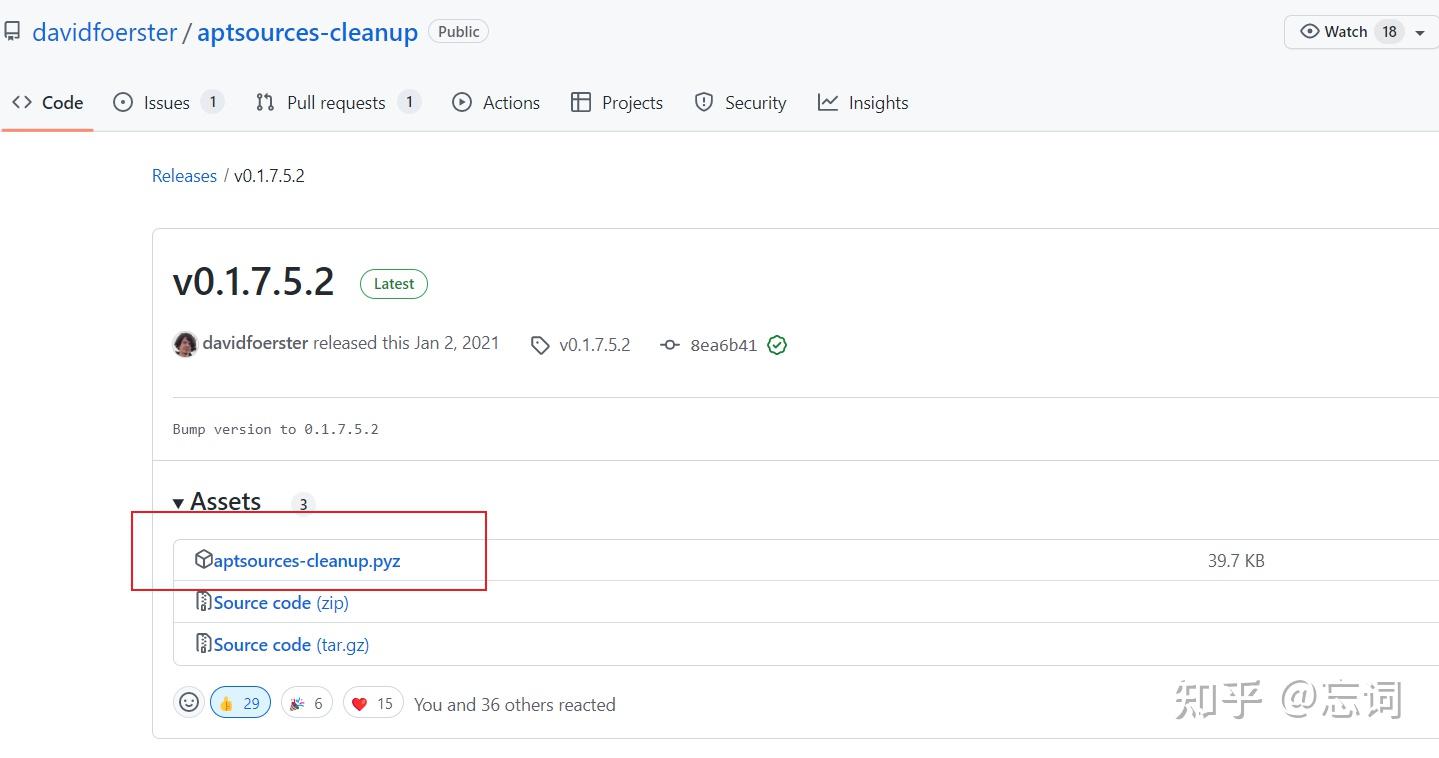The width and height of the screenshot is (1439, 758).
Task: Switch to the Insights tab
Action: tap(863, 102)
